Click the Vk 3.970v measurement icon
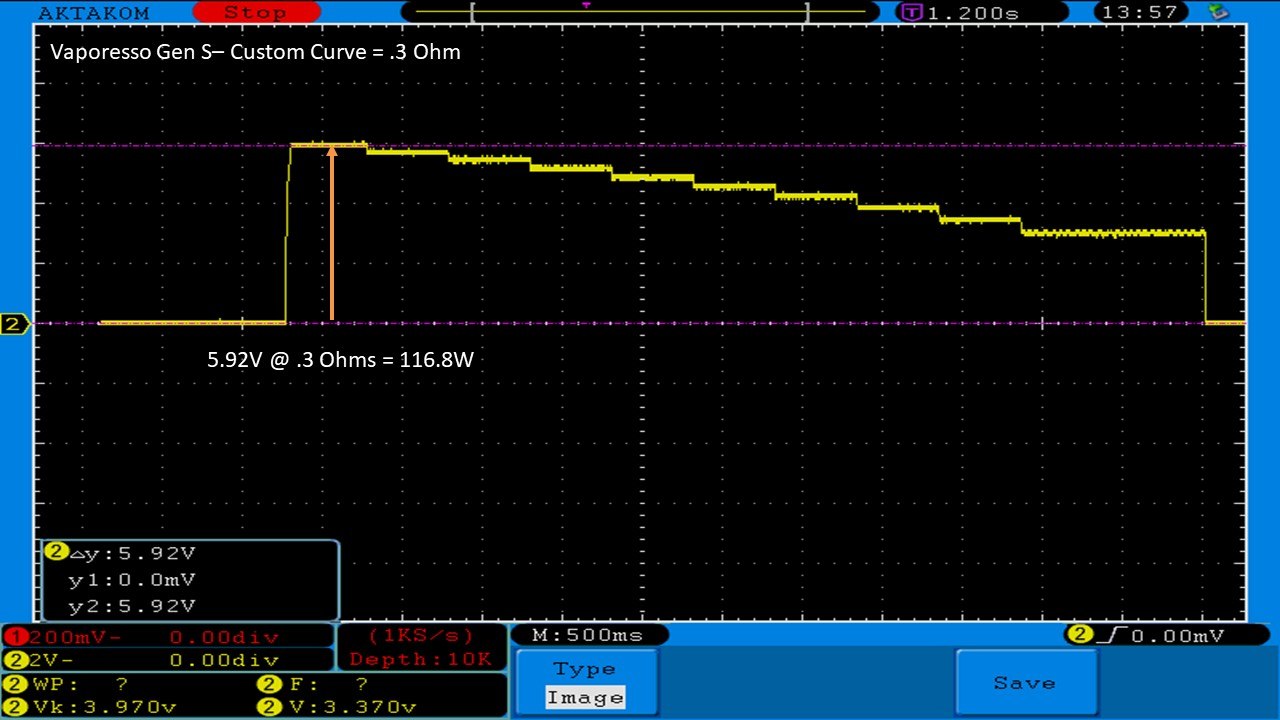 16,707
